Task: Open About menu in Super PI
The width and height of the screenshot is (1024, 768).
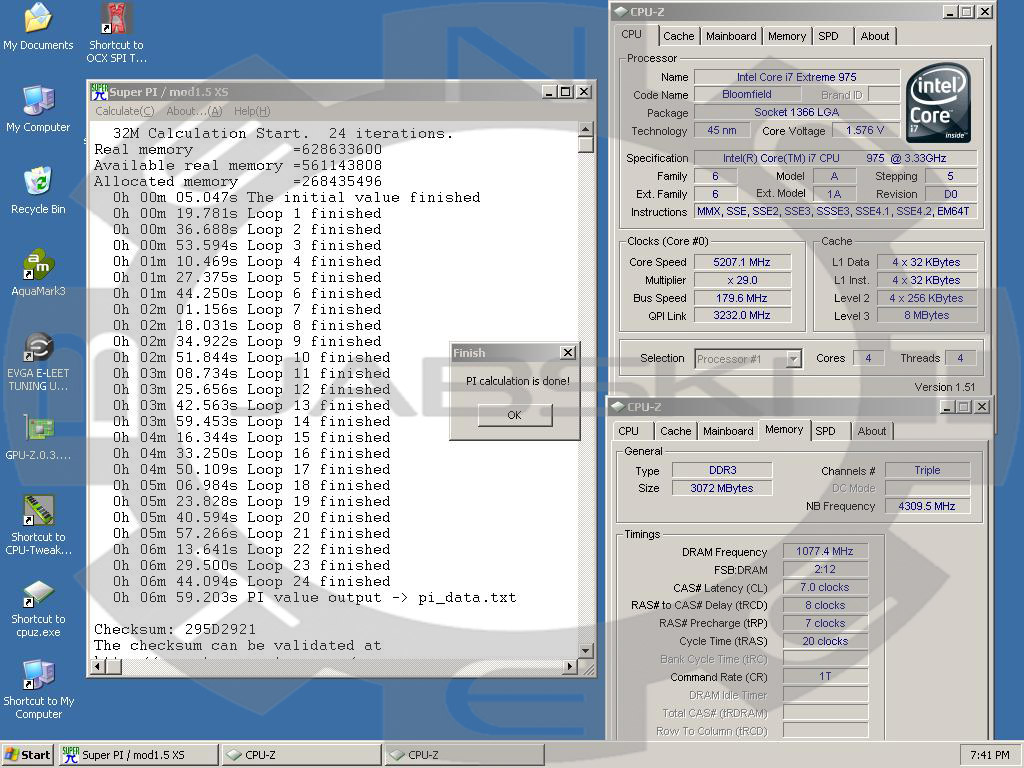Action: click(194, 111)
